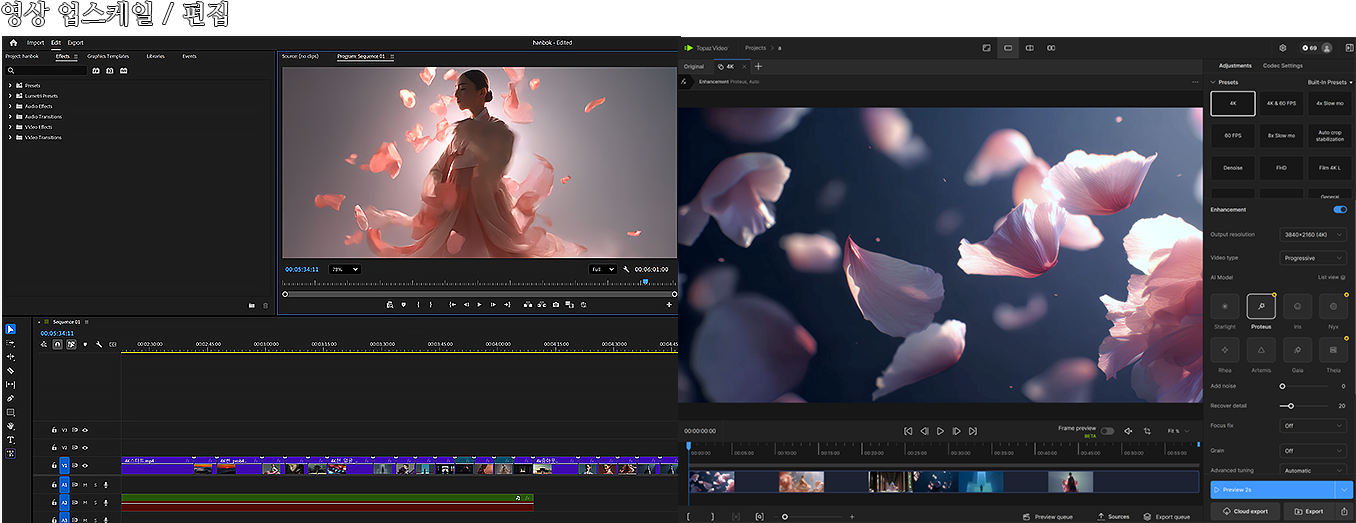Open Topaz Video settings gear
Image resolution: width=1356 pixels, height=523 pixels.
[x=1283, y=48]
